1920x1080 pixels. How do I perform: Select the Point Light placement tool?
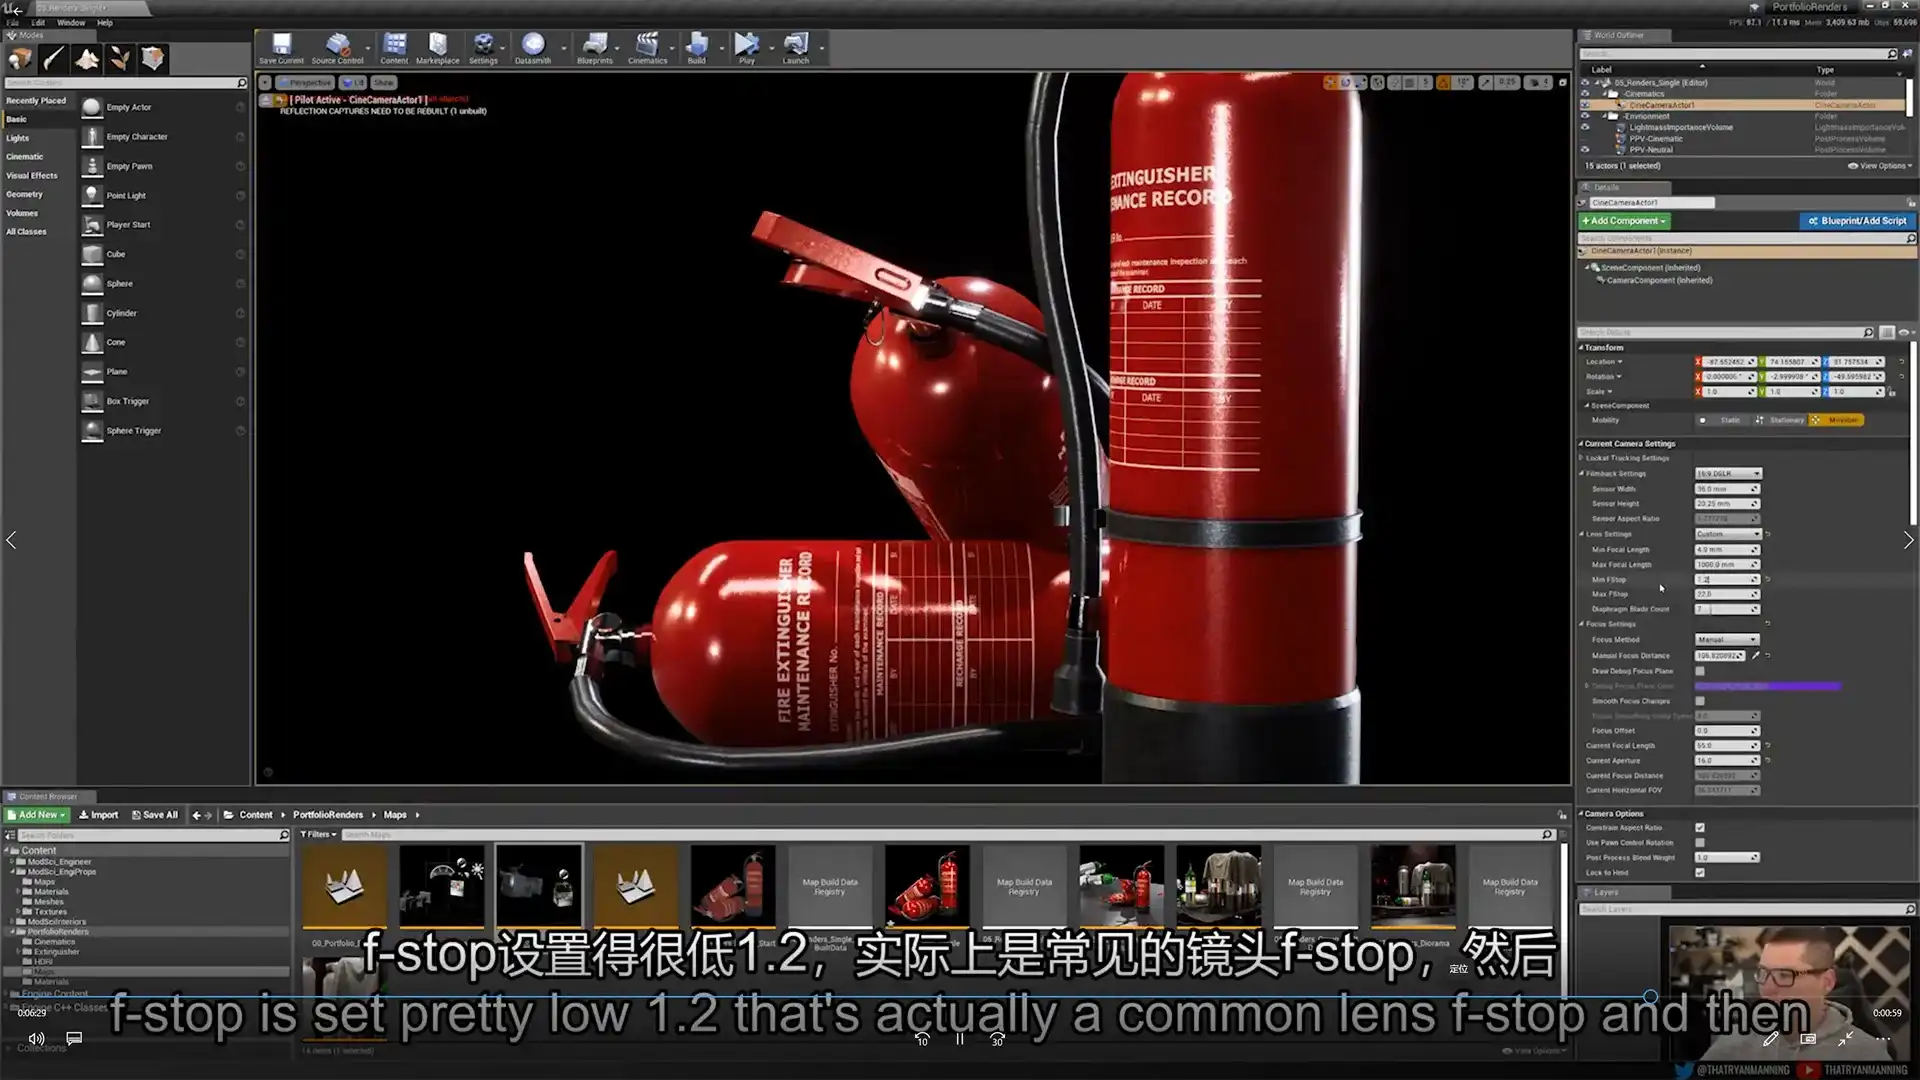[126, 195]
